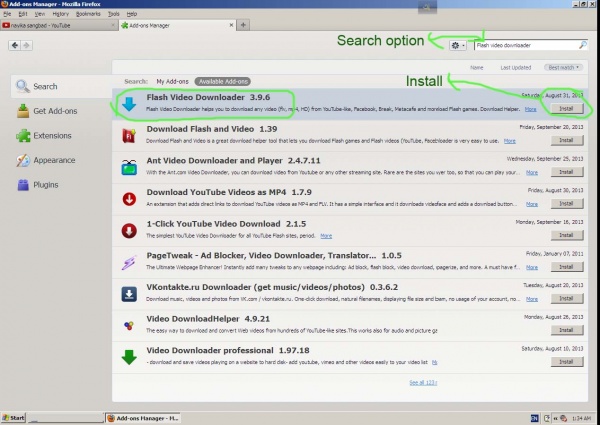Open More link for Flash Video Downloader
This screenshot has width=600, height=425.
(530, 109)
